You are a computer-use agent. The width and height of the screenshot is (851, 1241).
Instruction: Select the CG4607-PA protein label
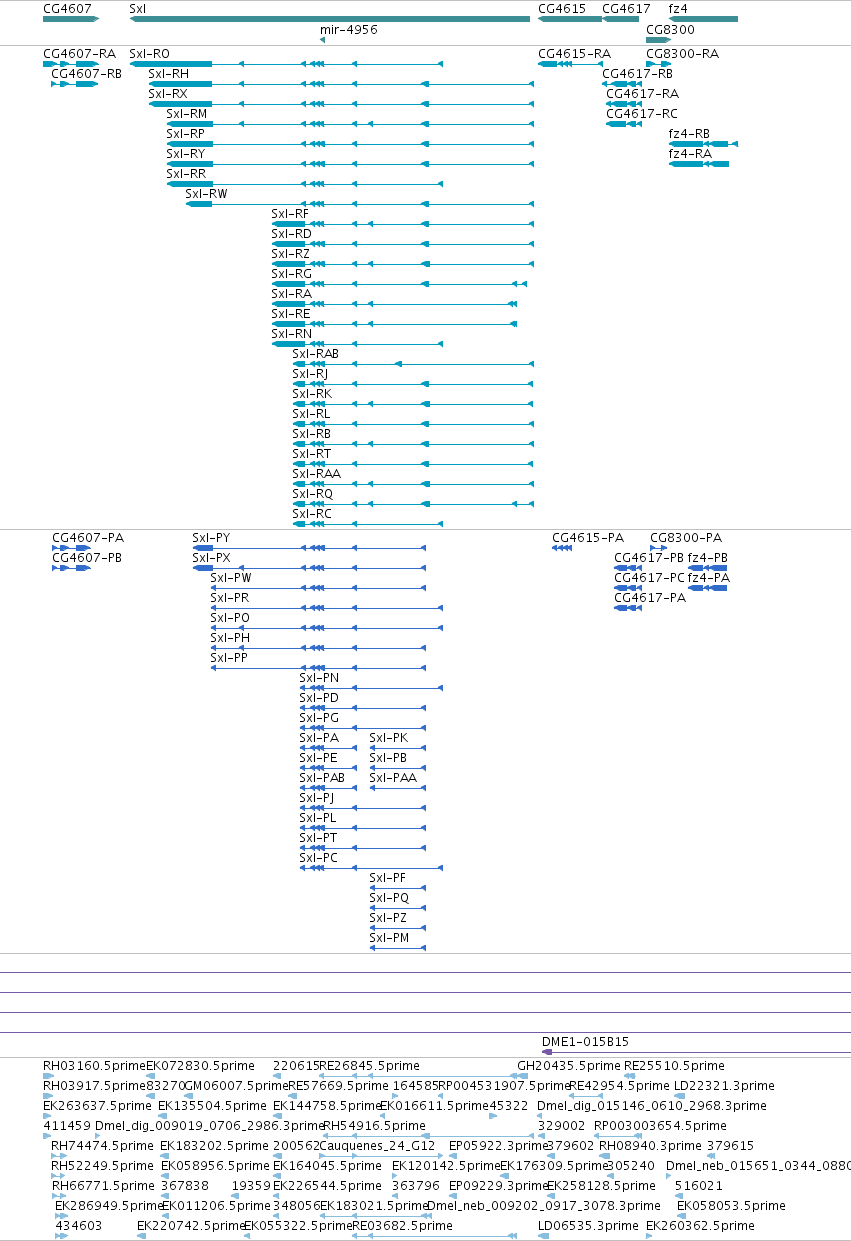pyautogui.click(x=88, y=538)
